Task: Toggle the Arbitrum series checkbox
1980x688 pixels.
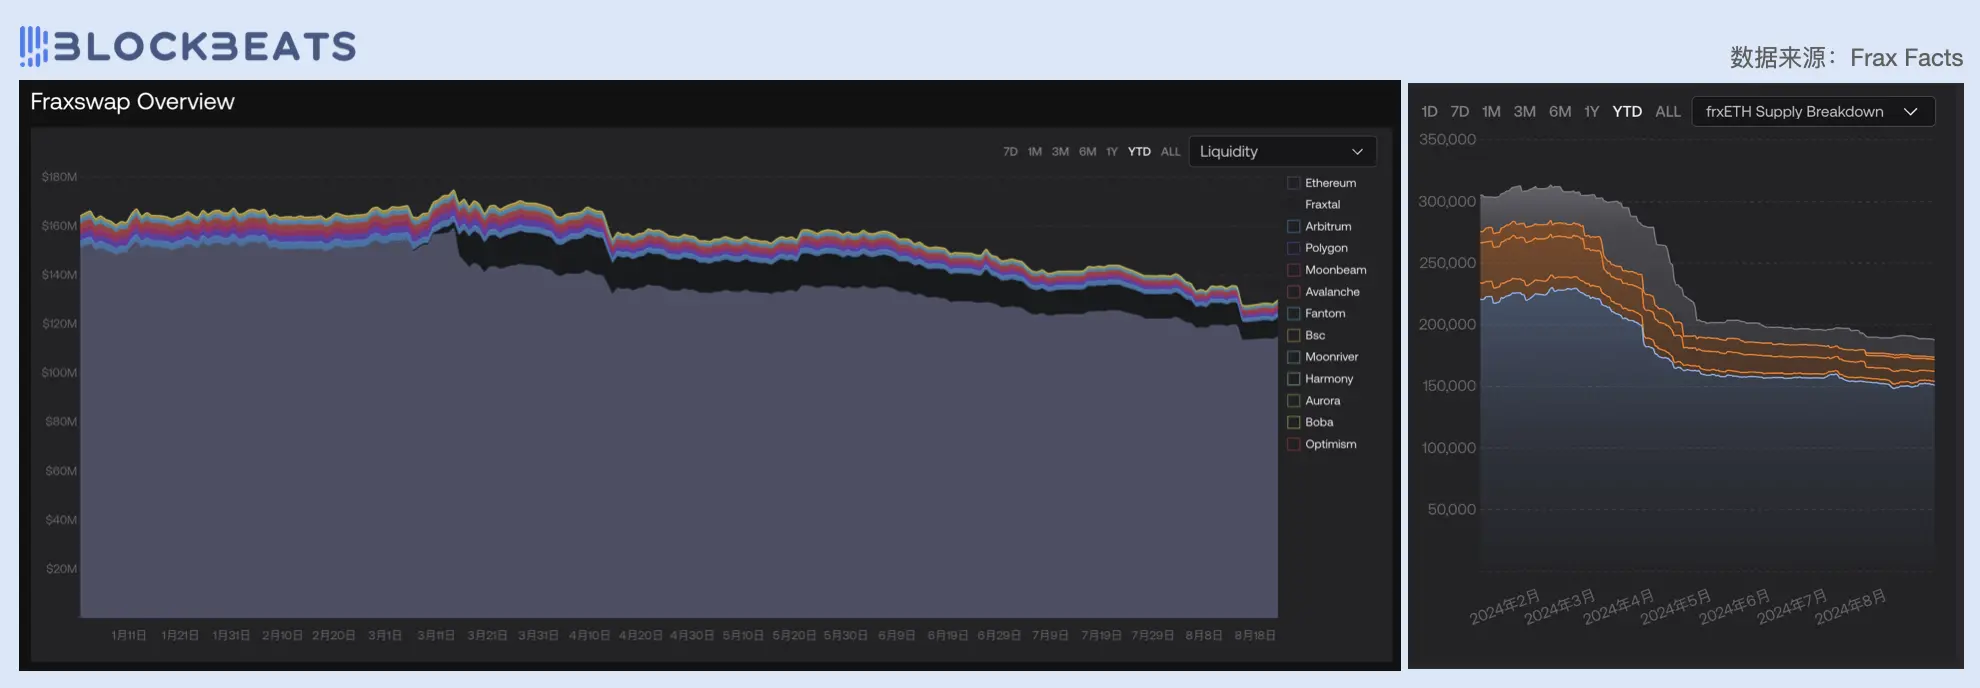Action: pos(1294,227)
